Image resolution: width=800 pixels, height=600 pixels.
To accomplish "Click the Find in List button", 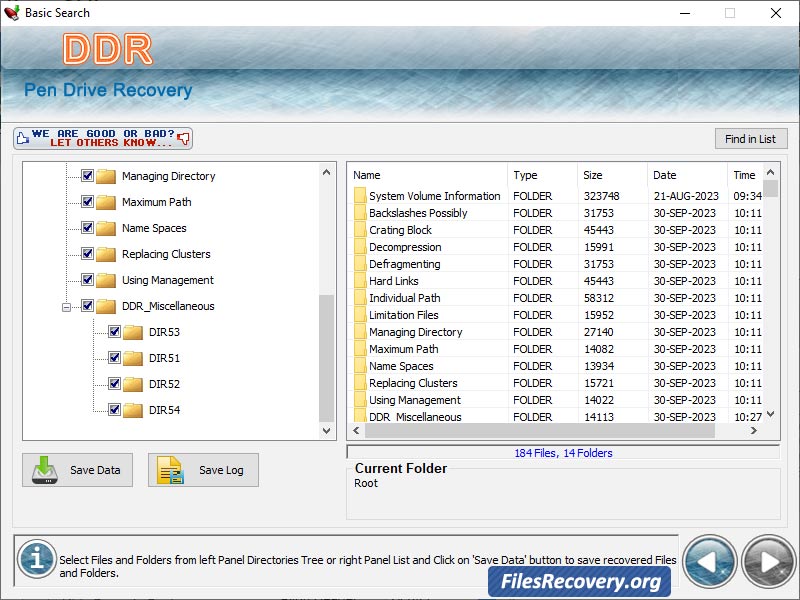I will (751, 138).
